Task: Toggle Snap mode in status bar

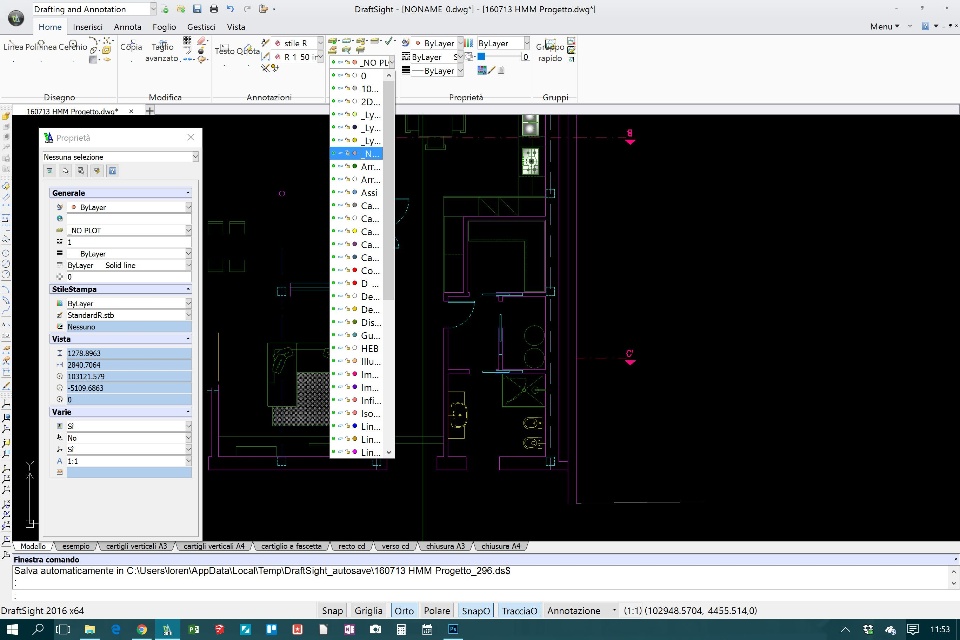Action: tap(332, 610)
